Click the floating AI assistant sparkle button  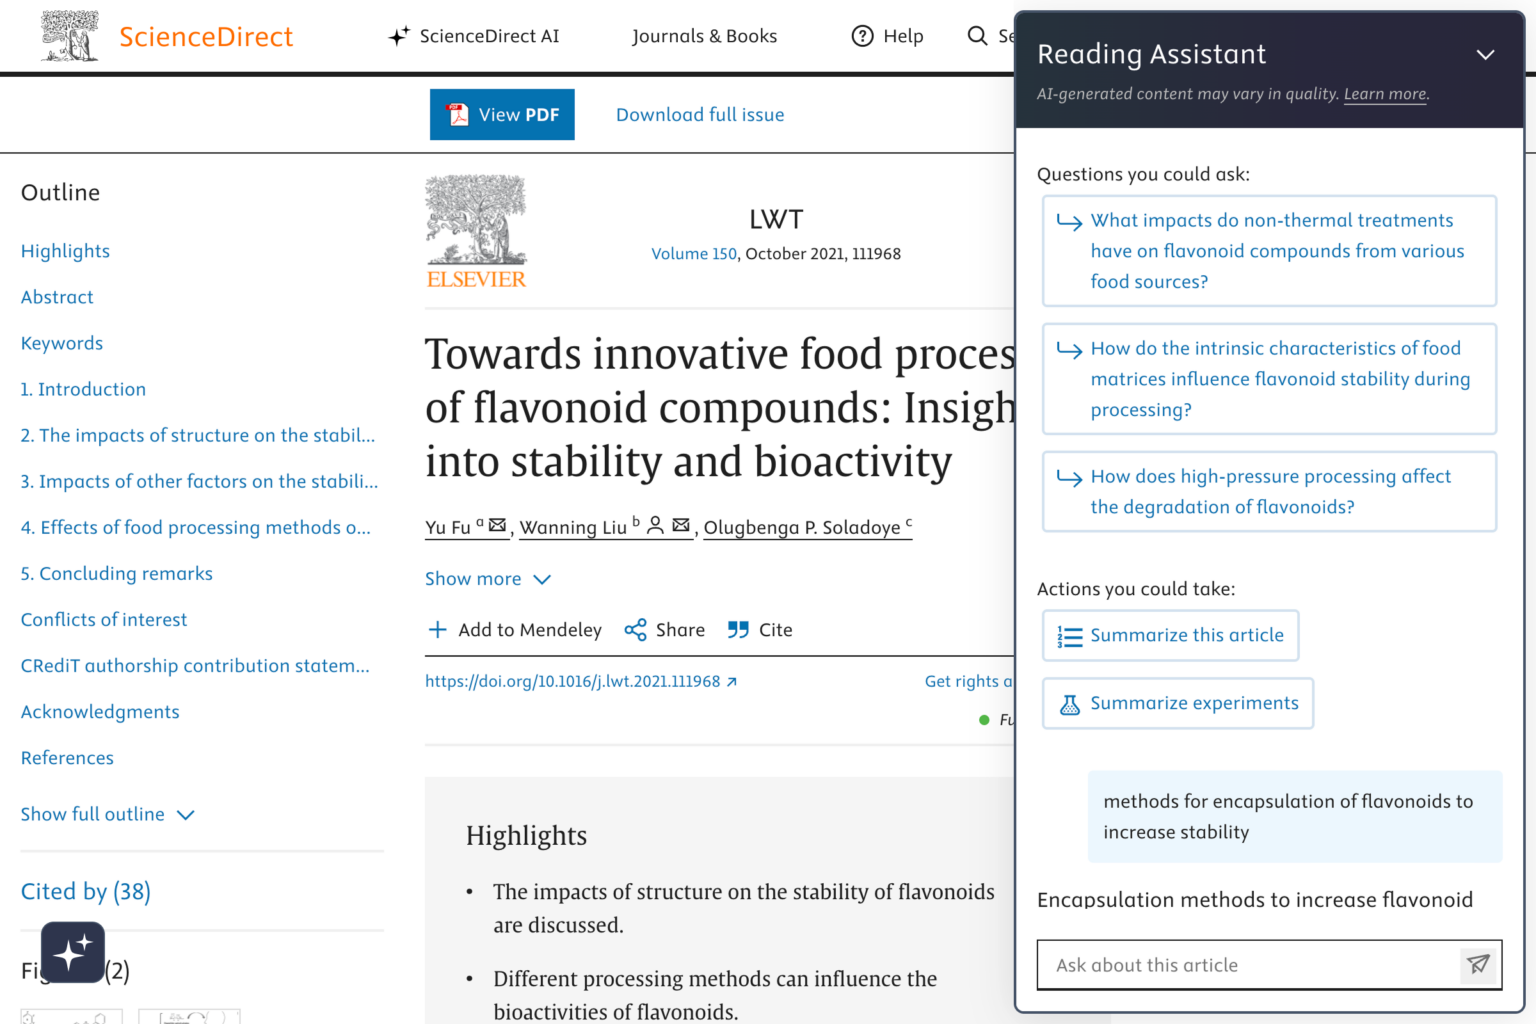pos(72,952)
